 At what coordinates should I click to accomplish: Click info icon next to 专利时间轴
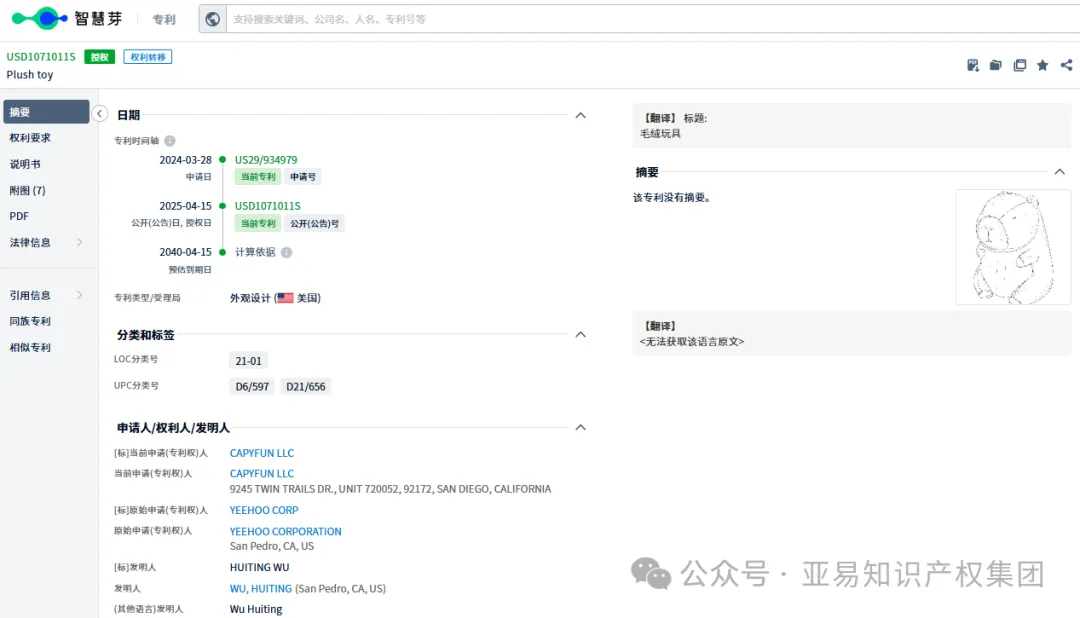169,141
